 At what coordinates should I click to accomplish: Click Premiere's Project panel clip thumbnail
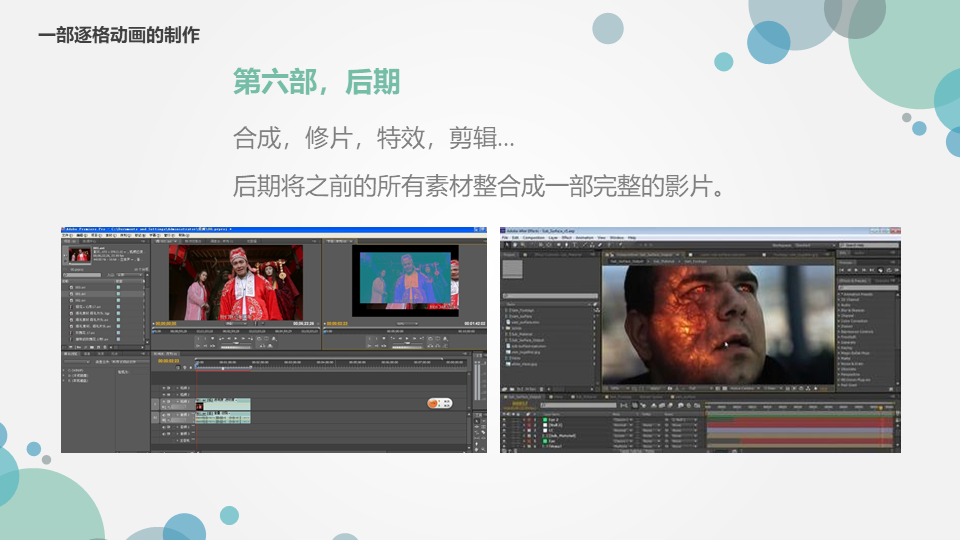coord(80,255)
